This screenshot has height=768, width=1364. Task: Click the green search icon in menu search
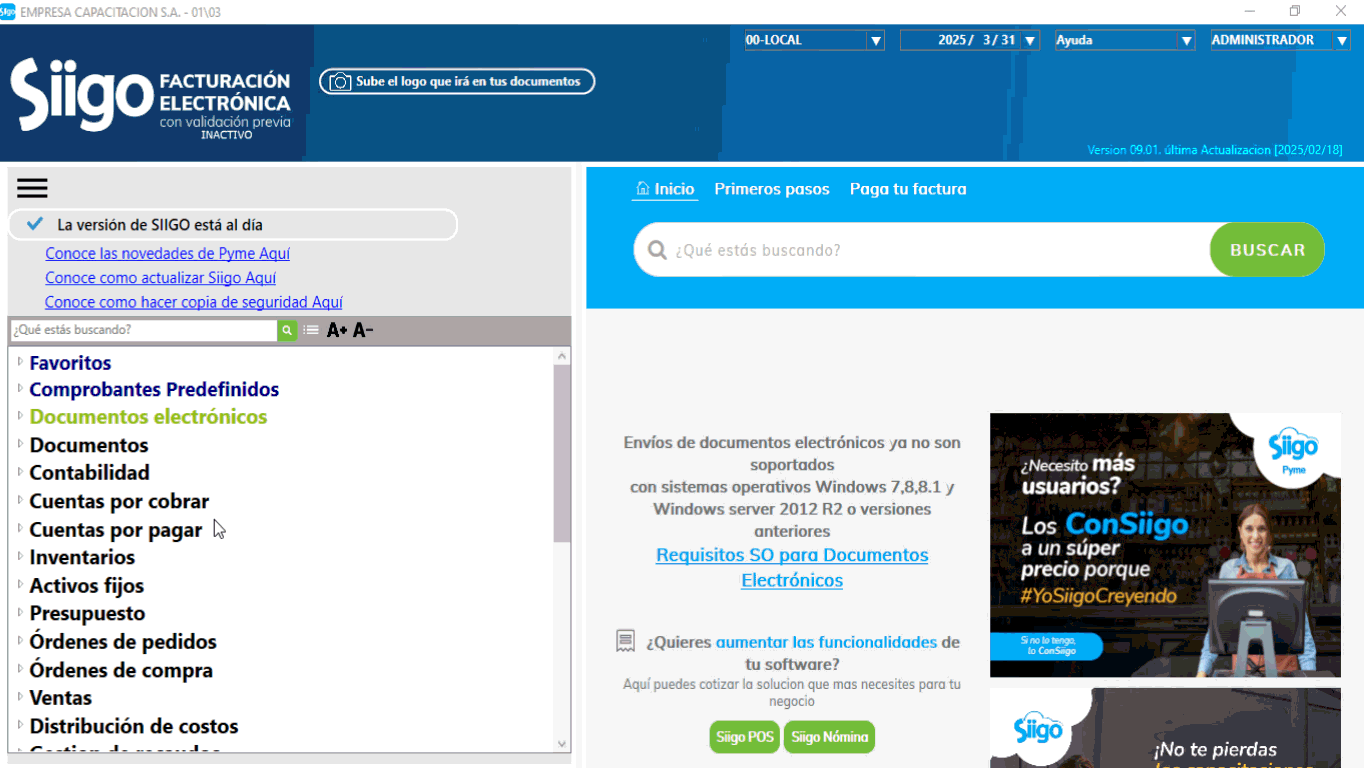[287, 330]
